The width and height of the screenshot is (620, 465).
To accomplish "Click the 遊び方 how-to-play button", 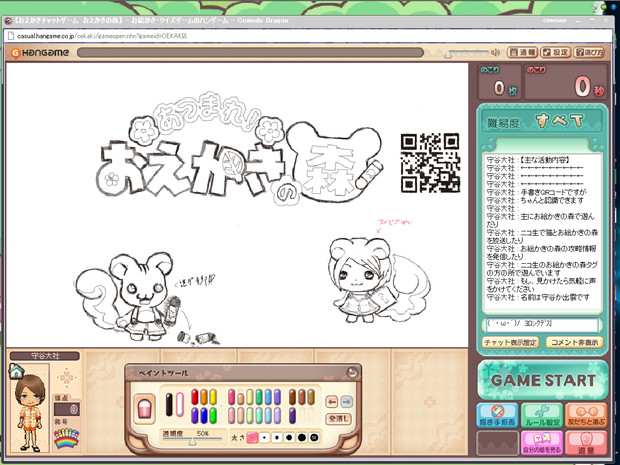I will coord(590,52).
